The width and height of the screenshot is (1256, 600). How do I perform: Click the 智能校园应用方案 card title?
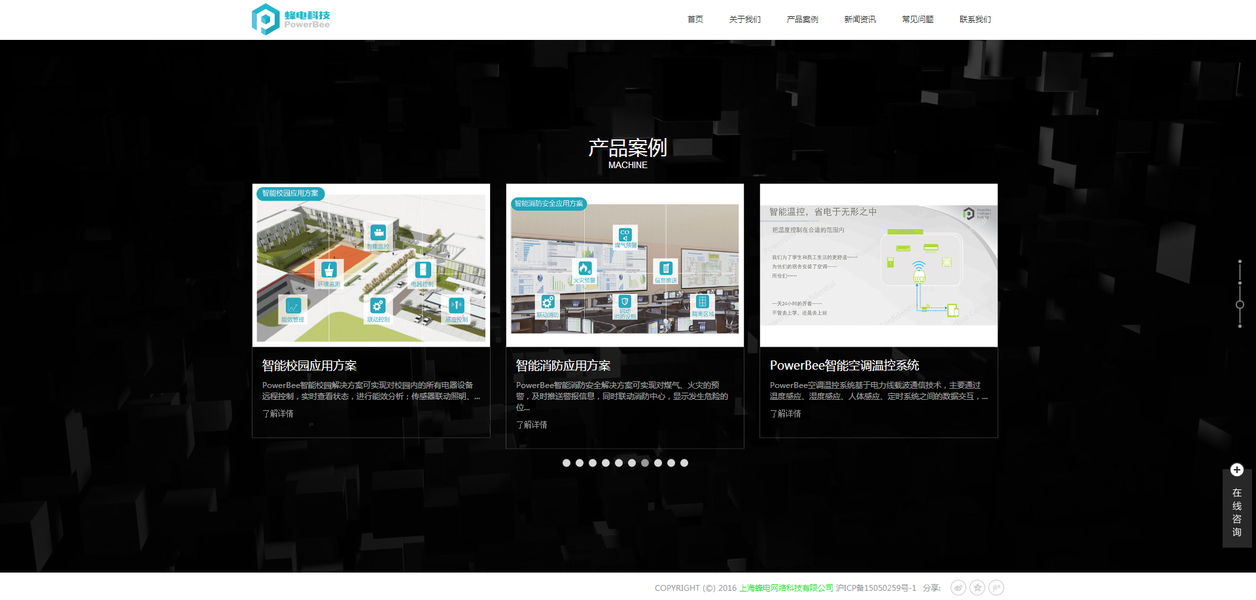pyautogui.click(x=309, y=366)
